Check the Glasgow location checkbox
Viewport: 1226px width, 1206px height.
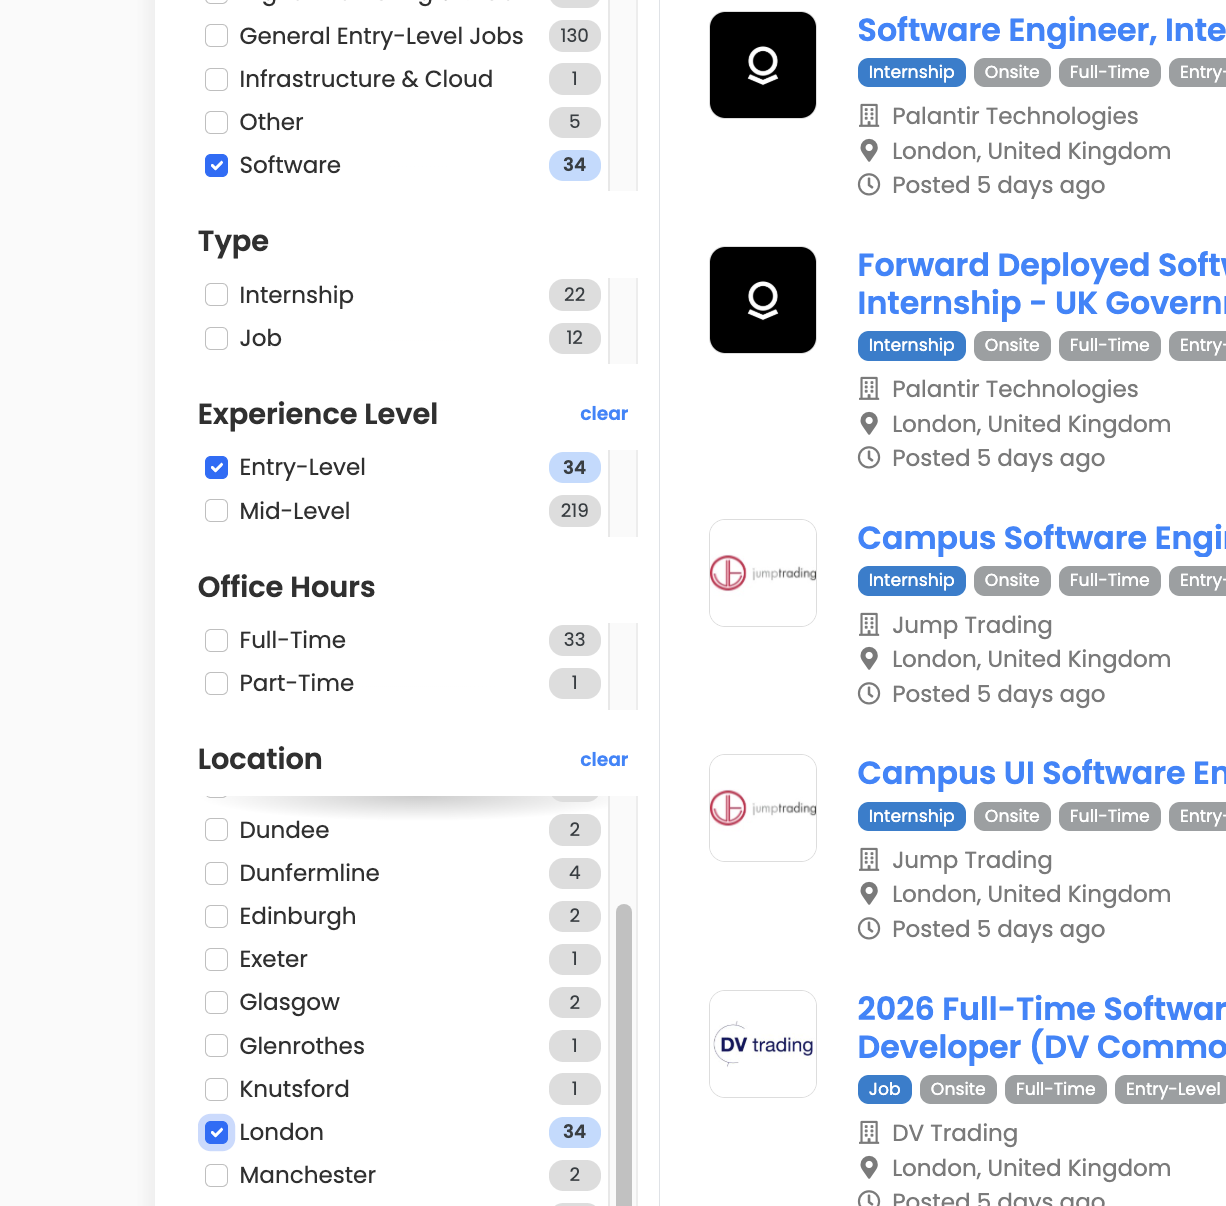(x=216, y=1002)
